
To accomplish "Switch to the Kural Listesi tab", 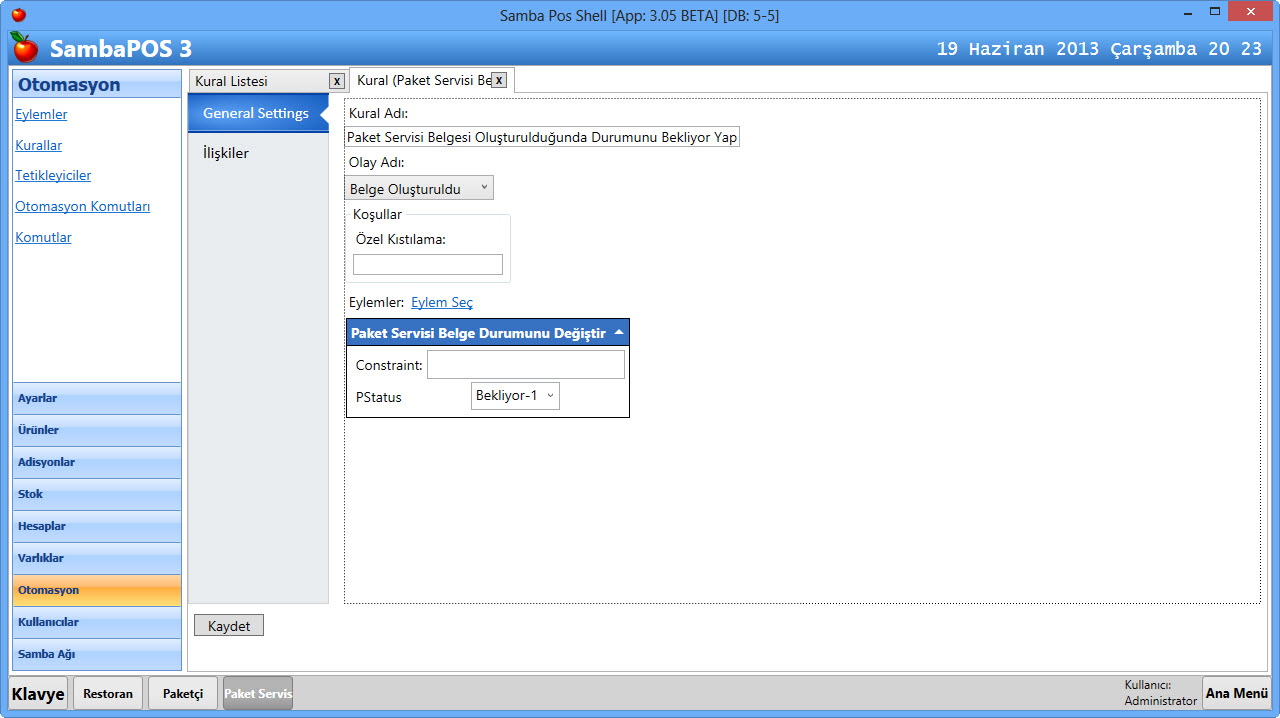I will click(258, 81).
